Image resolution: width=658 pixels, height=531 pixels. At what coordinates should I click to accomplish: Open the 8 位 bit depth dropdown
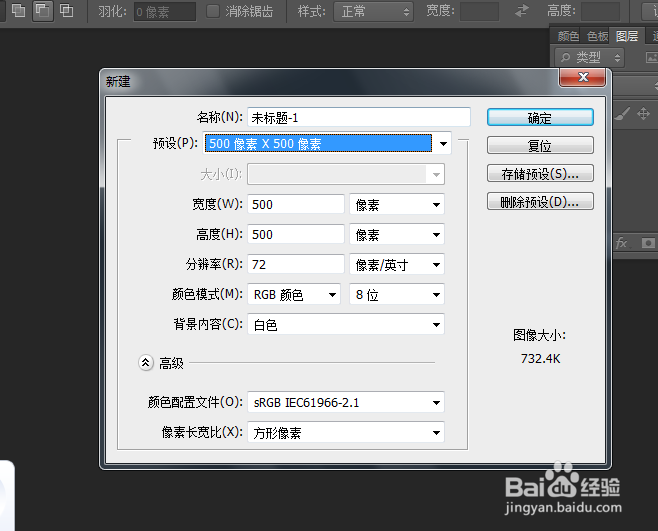(x=397, y=295)
